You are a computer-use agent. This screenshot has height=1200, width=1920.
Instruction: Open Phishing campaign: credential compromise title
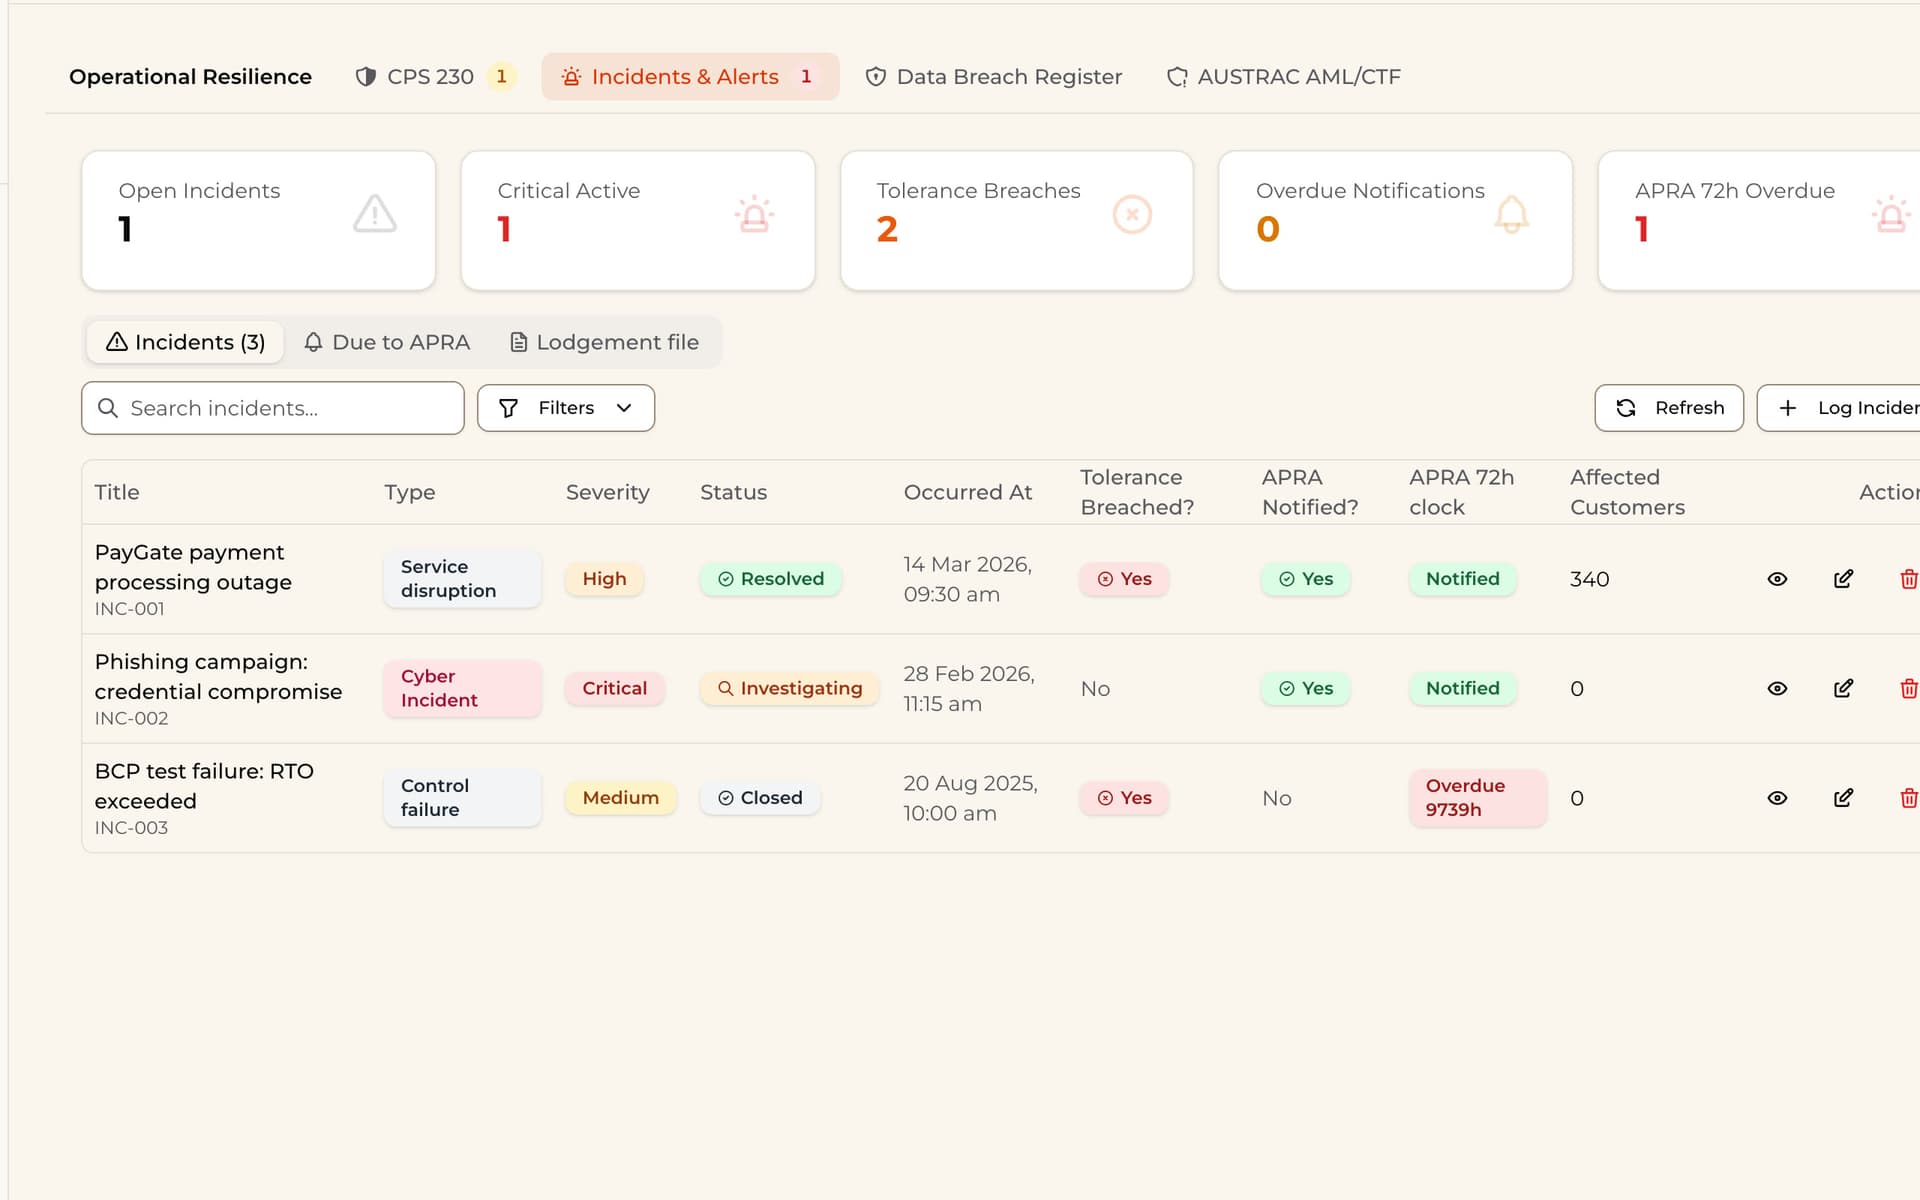[x=218, y=676]
